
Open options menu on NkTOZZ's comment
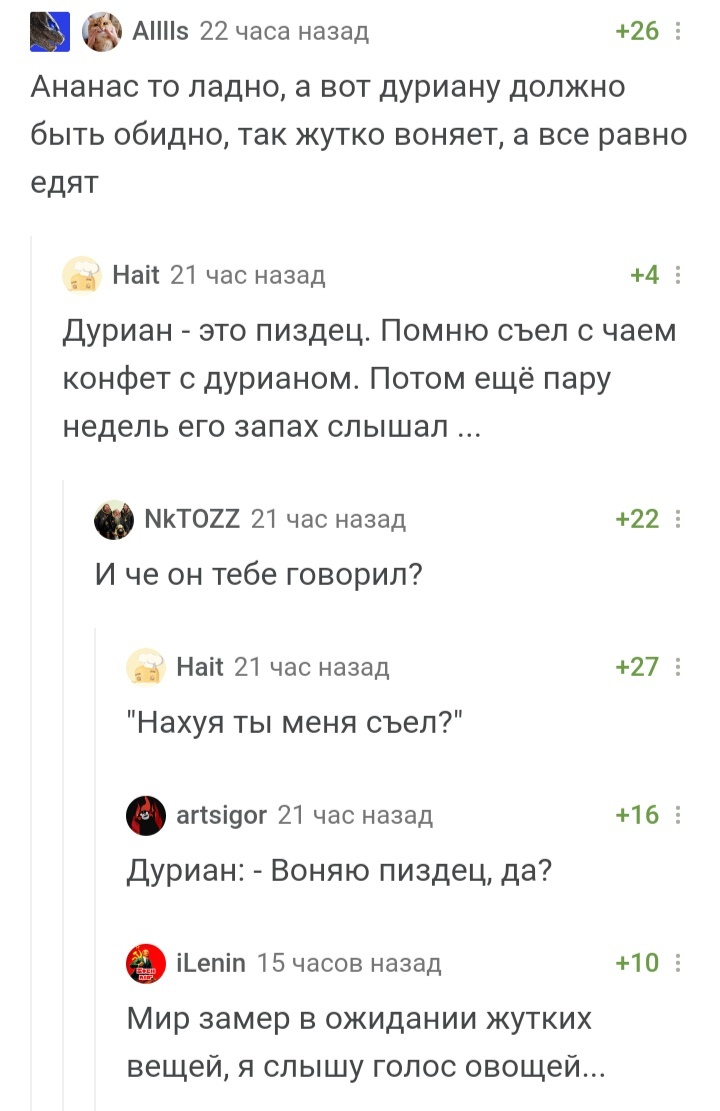(x=679, y=519)
